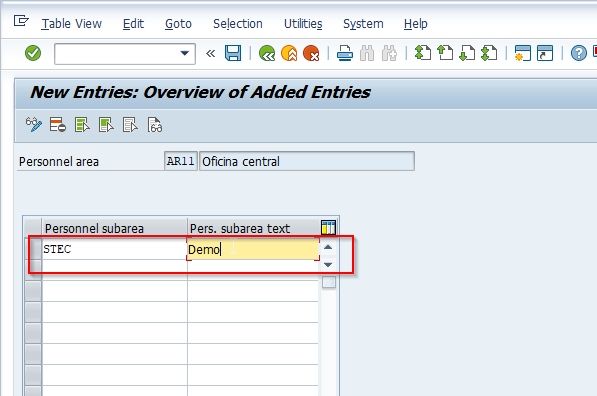
Task: Expand the command field dropdown arrow
Action: coord(185,53)
